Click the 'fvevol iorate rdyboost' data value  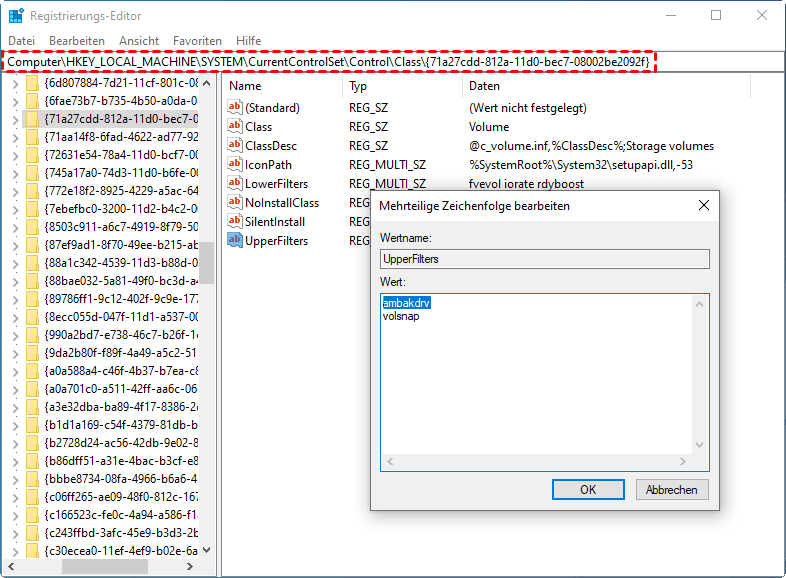pyautogui.click(x=526, y=183)
